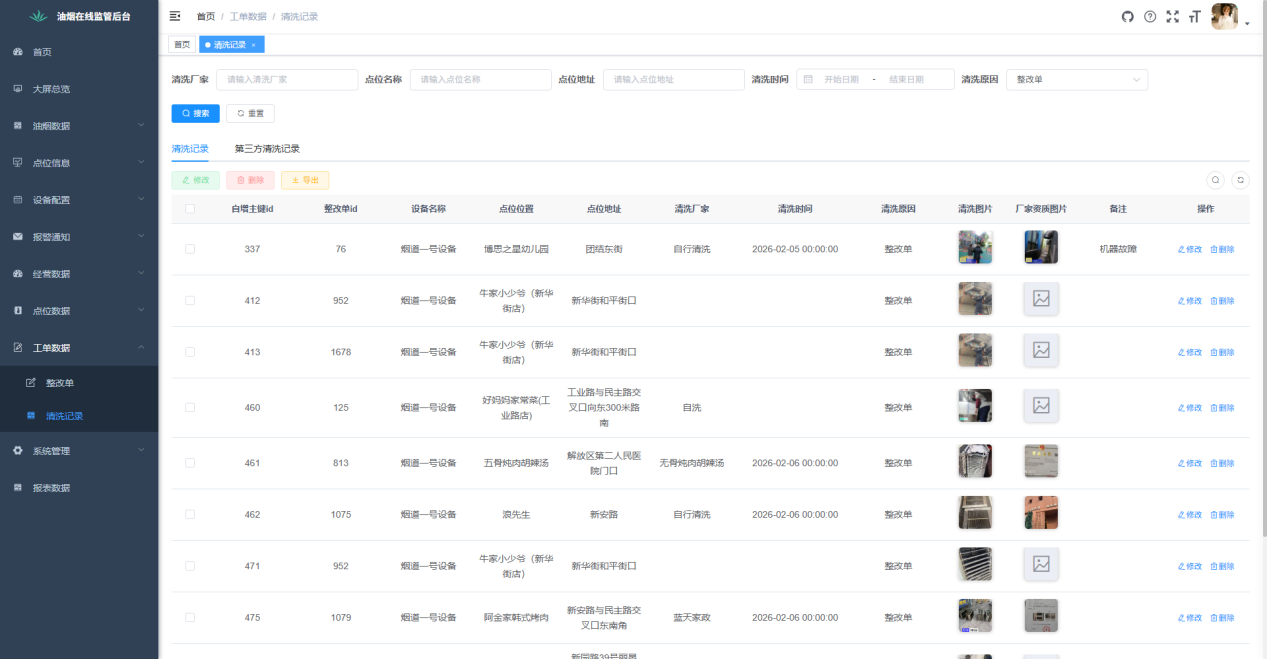The height and width of the screenshot is (659, 1267).
Task: Collapse sidebar with the hamburger icon
Action: (x=175, y=16)
